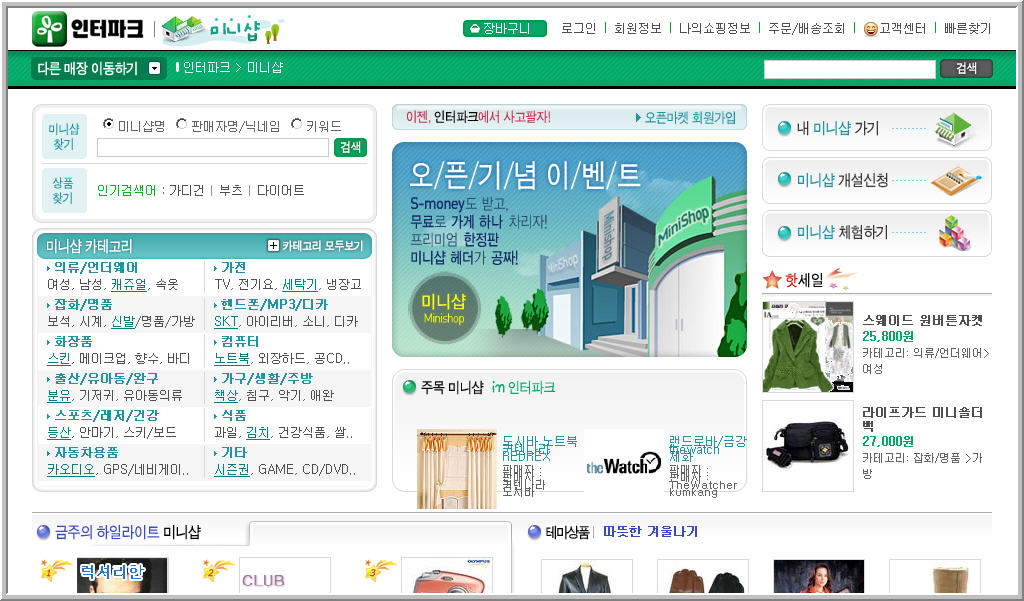Viewport: 1024px width, 601px height.
Task: Select the 판매자명/닉네임 radio button
Action: 183,124
